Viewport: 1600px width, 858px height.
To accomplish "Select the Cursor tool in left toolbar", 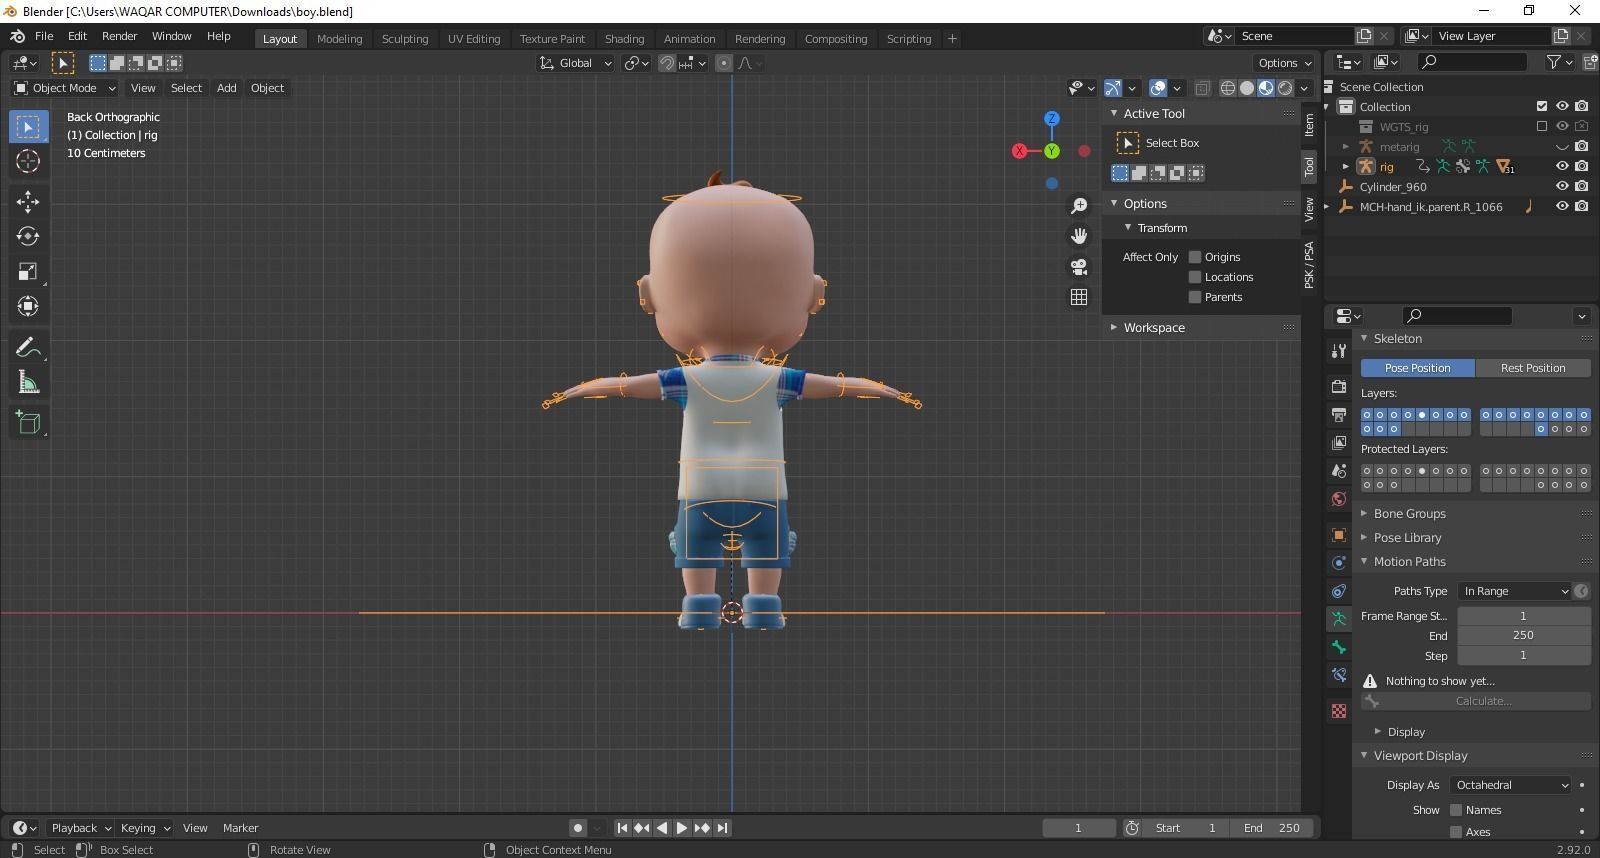I will pyautogui.click(x=28, y=161).
